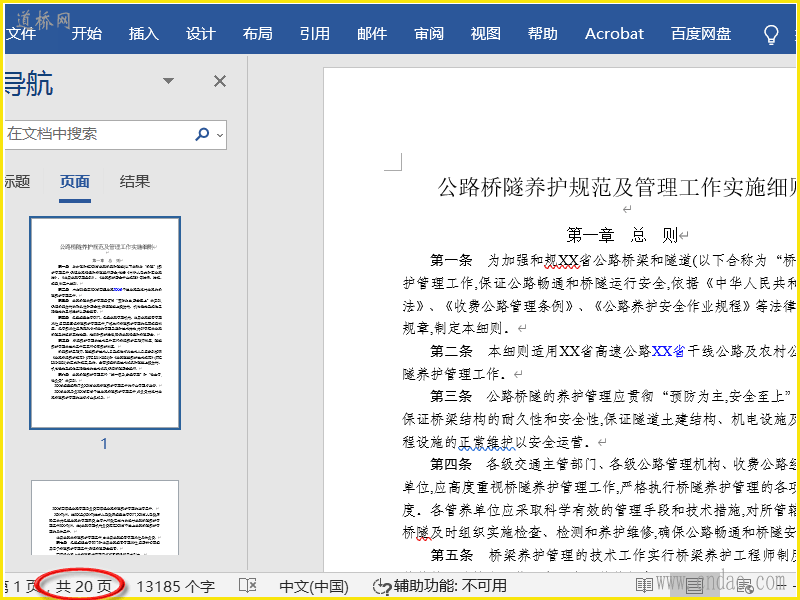This screenshot has width=800, height=600.
Task: Close the navigation pane with X
Action: coord(220,82)
